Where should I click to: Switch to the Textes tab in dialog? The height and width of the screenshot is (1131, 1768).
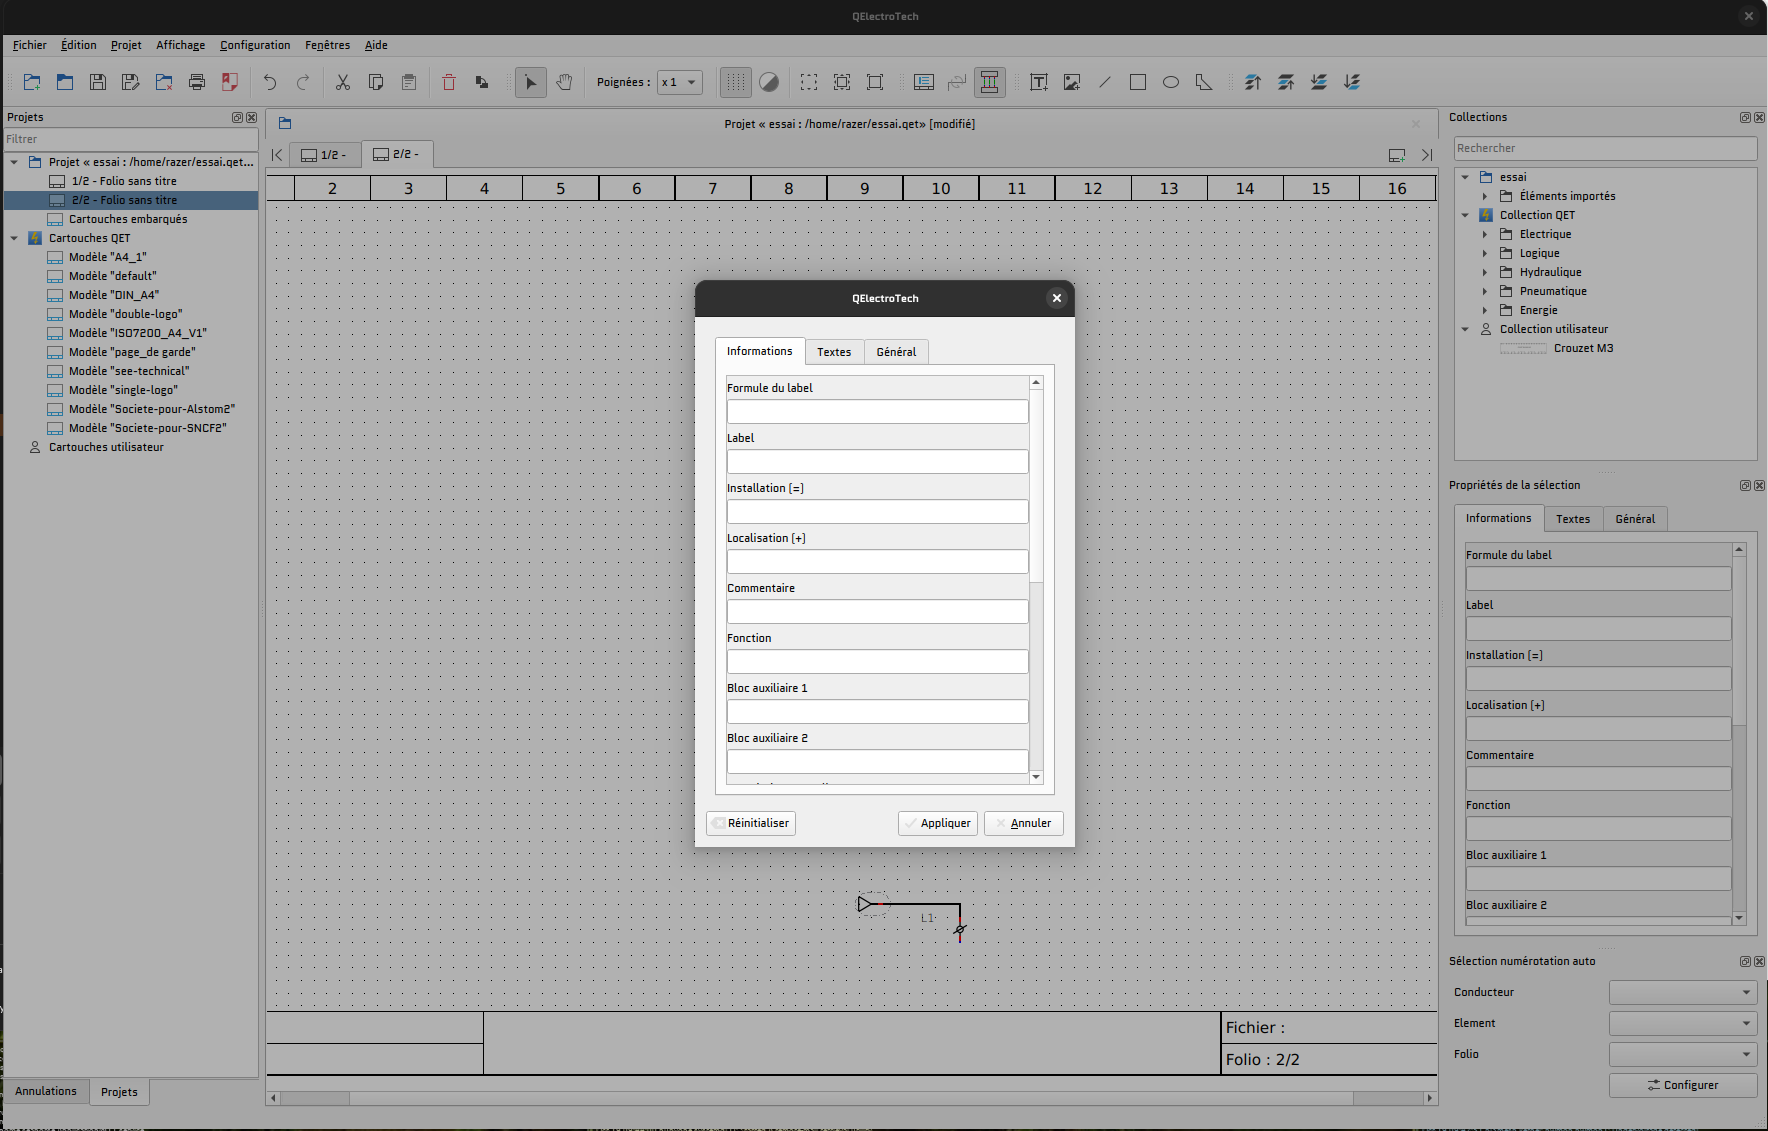834,352
